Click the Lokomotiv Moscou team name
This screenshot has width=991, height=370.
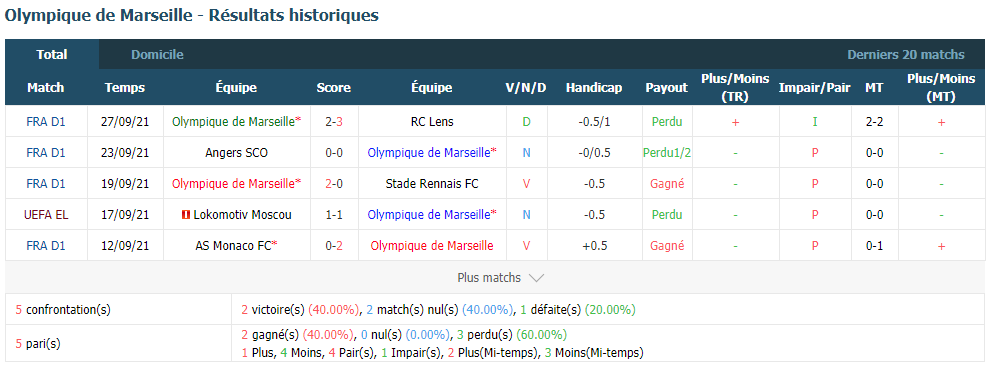(242, 215)
